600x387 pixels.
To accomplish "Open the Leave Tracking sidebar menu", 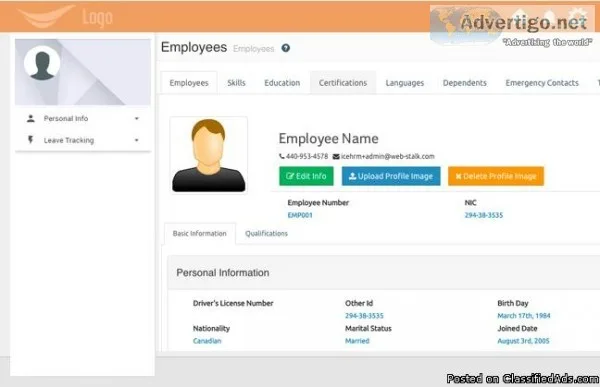I will pos(83,140).
